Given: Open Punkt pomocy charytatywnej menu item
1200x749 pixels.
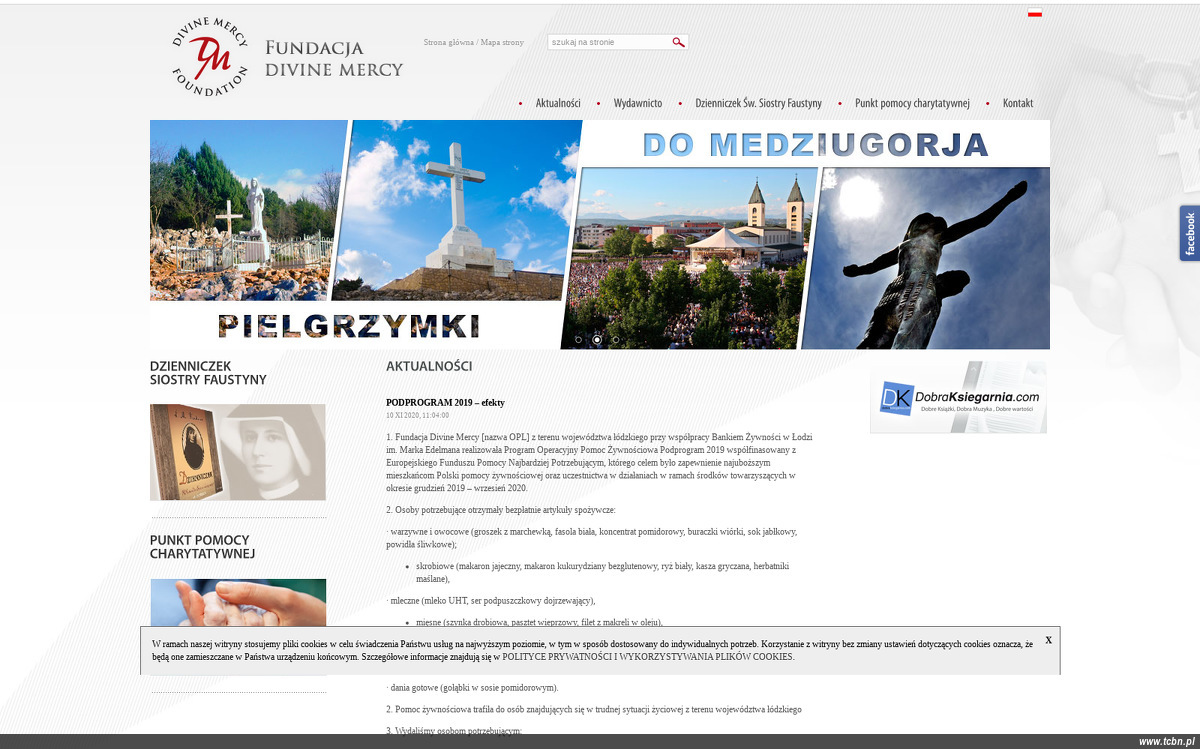Looking at the screenshot, I should point(912,103).
